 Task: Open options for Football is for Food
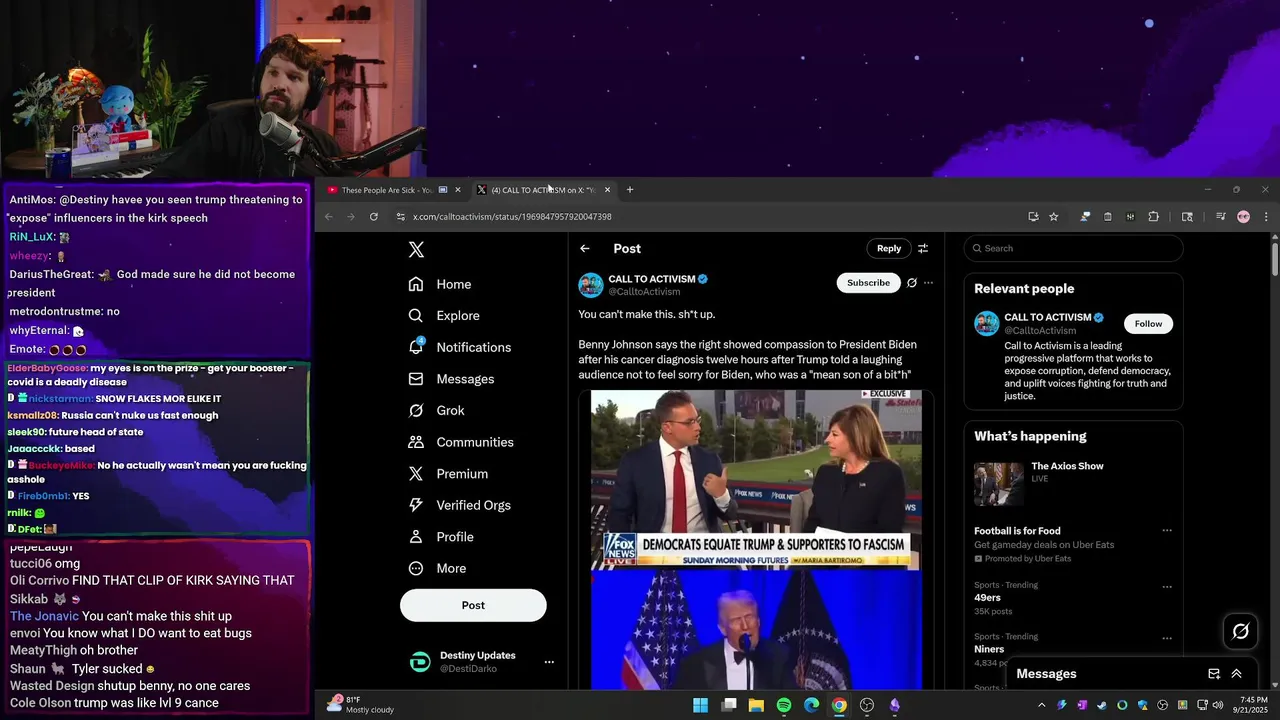[x=1166, y=531]
